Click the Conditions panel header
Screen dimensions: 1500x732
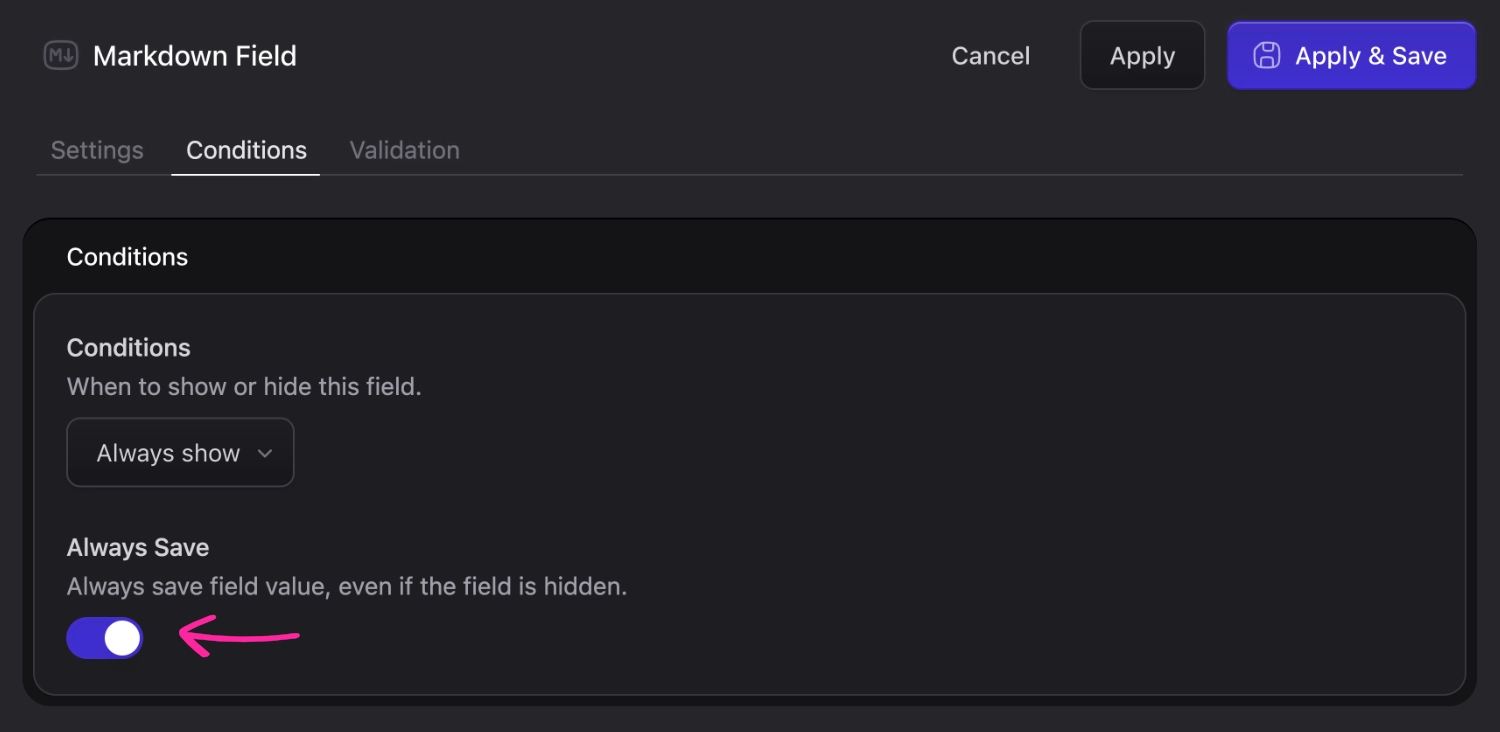tap(127, 257)
